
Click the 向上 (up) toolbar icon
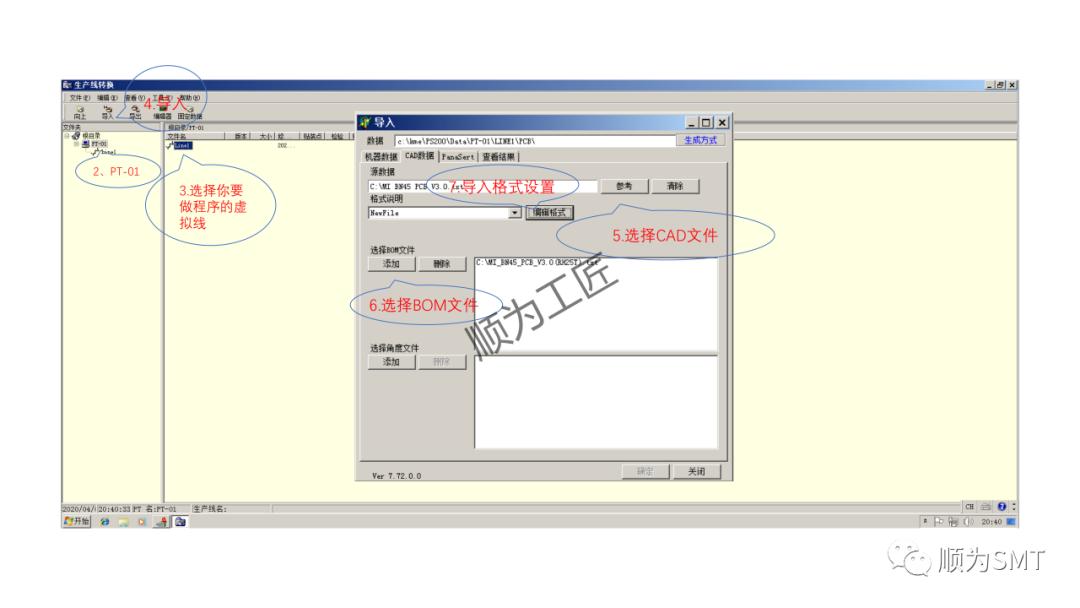(x=80, y=112)
